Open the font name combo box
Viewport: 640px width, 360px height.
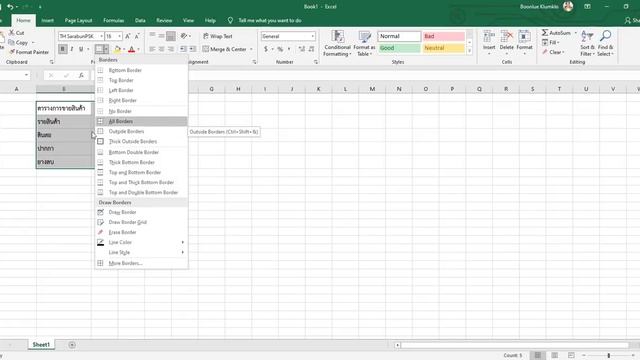tap(81, 36)
